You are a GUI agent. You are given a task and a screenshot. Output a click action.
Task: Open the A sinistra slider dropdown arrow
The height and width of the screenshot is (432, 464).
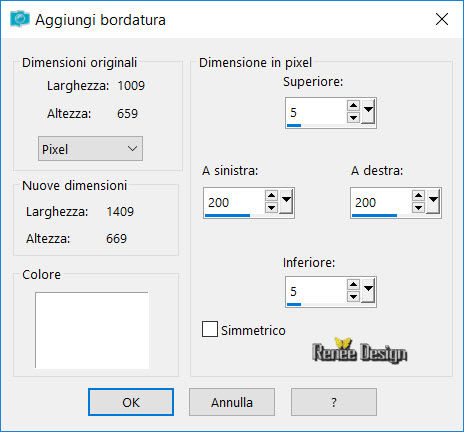tap(286, 201)
